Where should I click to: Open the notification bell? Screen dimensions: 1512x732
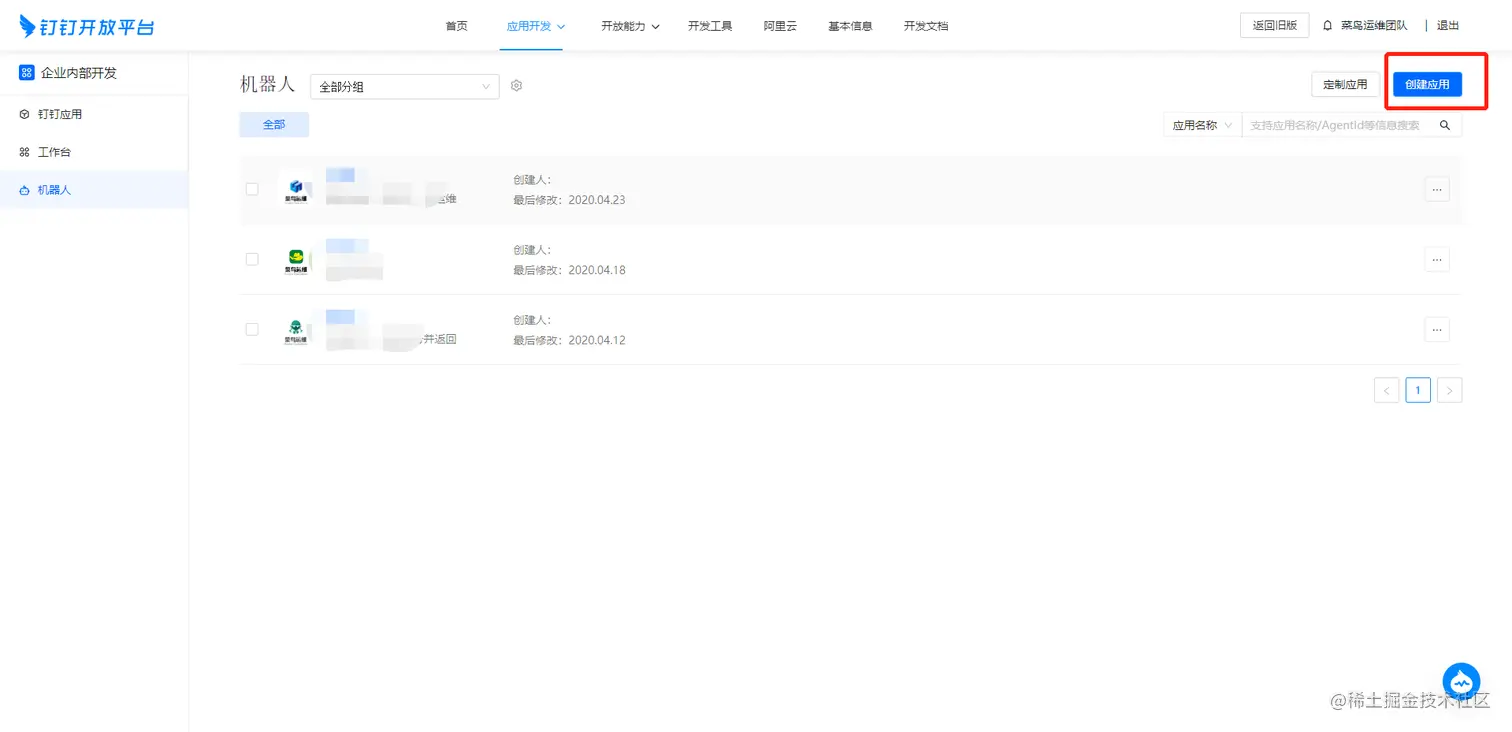click(x=1328, y=26)
